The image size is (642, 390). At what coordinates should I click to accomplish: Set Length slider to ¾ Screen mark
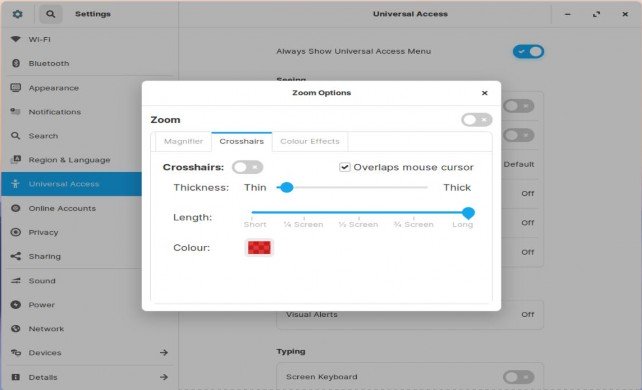414,213
